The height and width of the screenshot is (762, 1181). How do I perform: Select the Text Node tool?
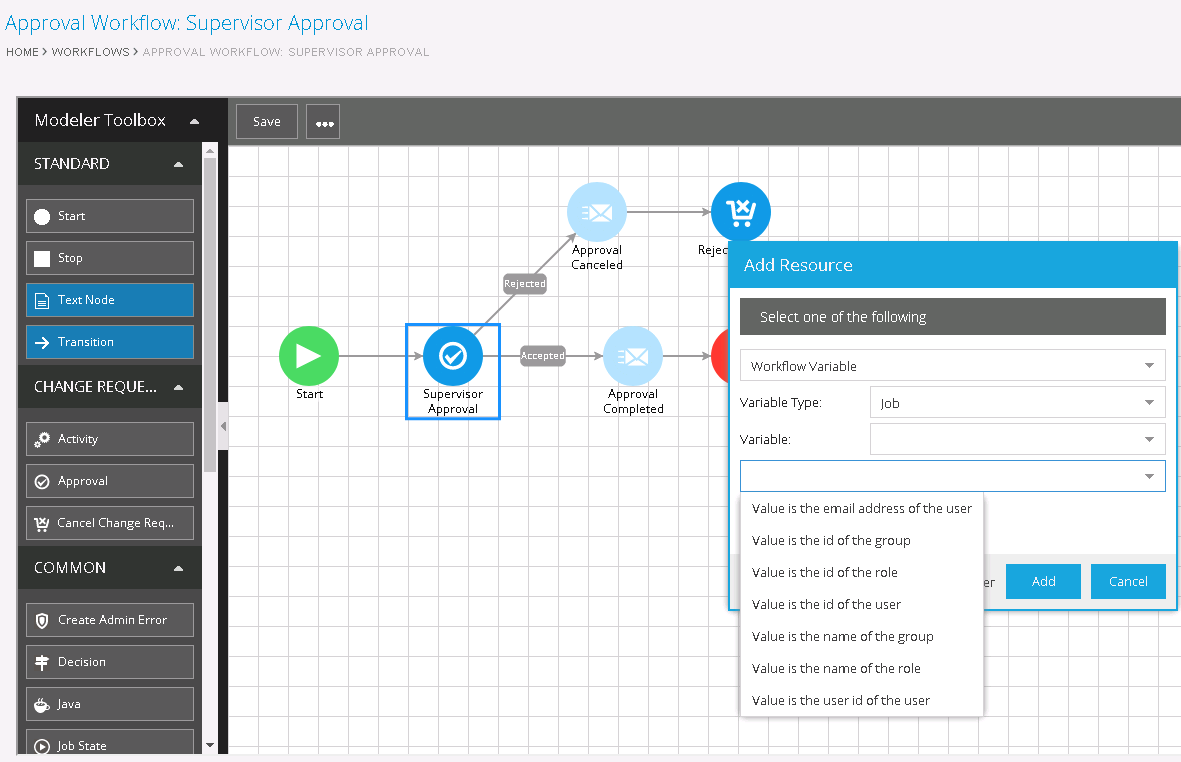point(109,299)
